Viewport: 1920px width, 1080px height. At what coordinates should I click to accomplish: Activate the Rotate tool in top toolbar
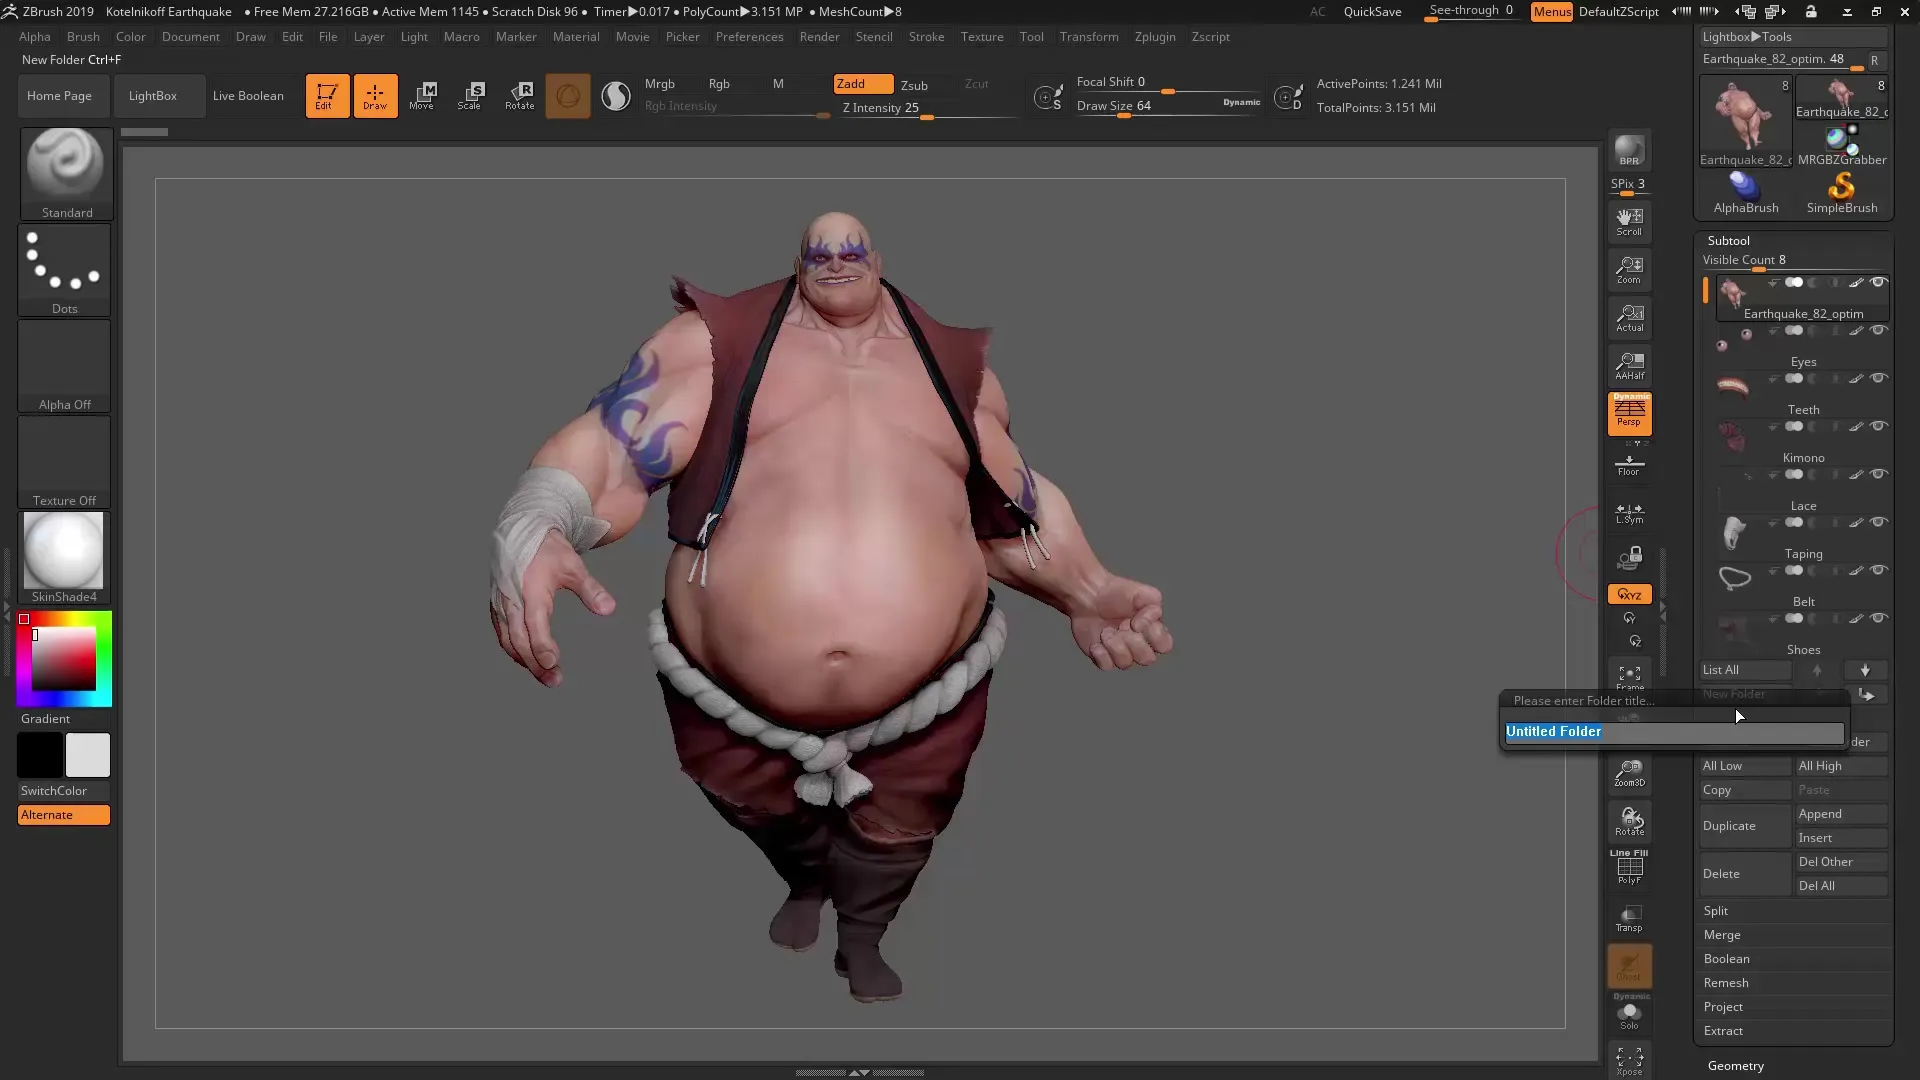coord(519,96)
